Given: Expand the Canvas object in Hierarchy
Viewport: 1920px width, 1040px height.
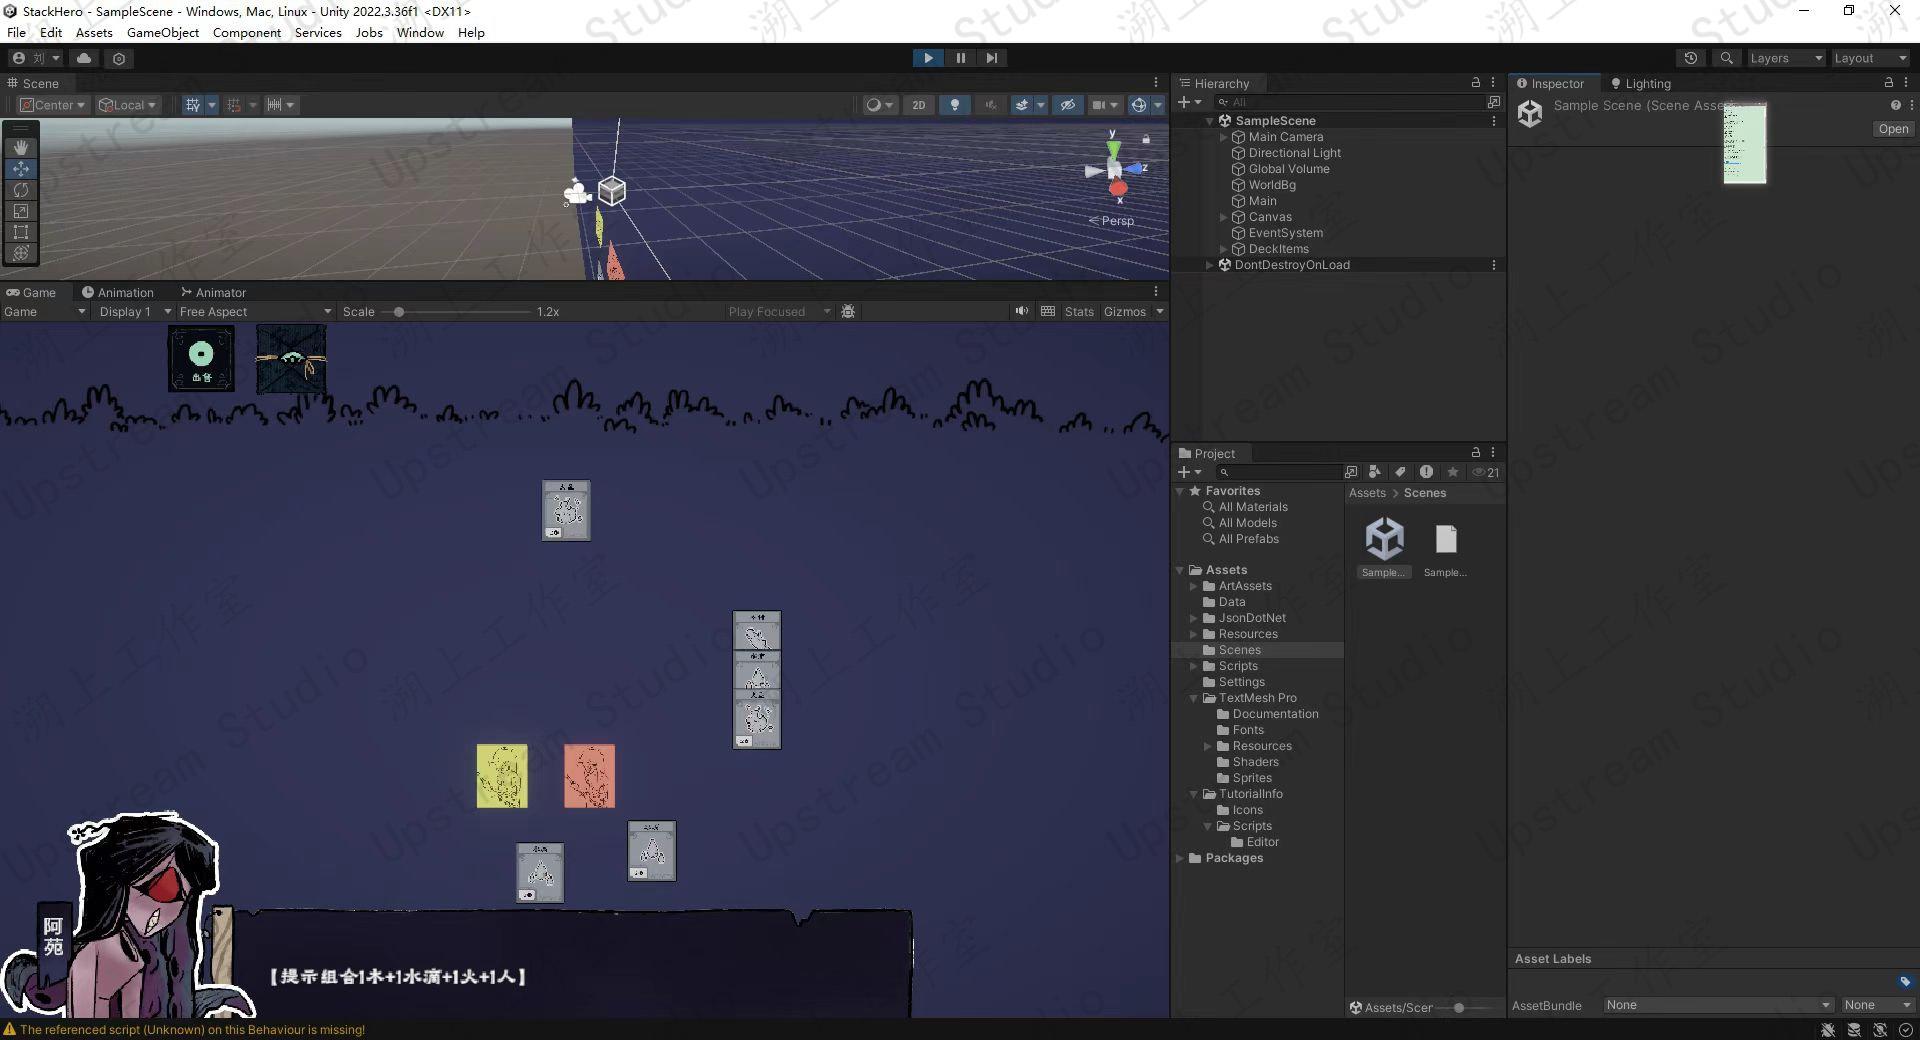Looking at the screenshot, I should pos(1223,217).
